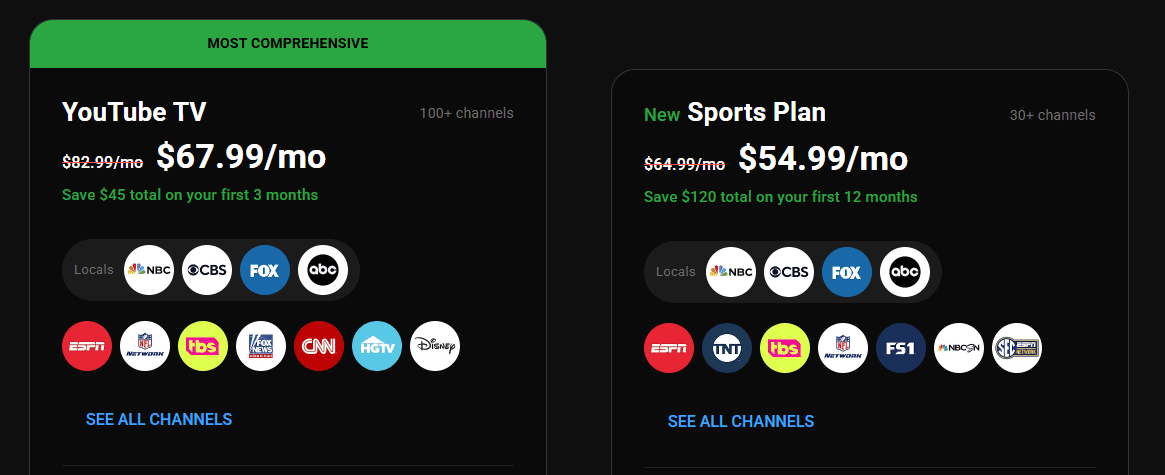Click the '30+ channels' label
The image size is (1165, 475).
point(1052,115)
